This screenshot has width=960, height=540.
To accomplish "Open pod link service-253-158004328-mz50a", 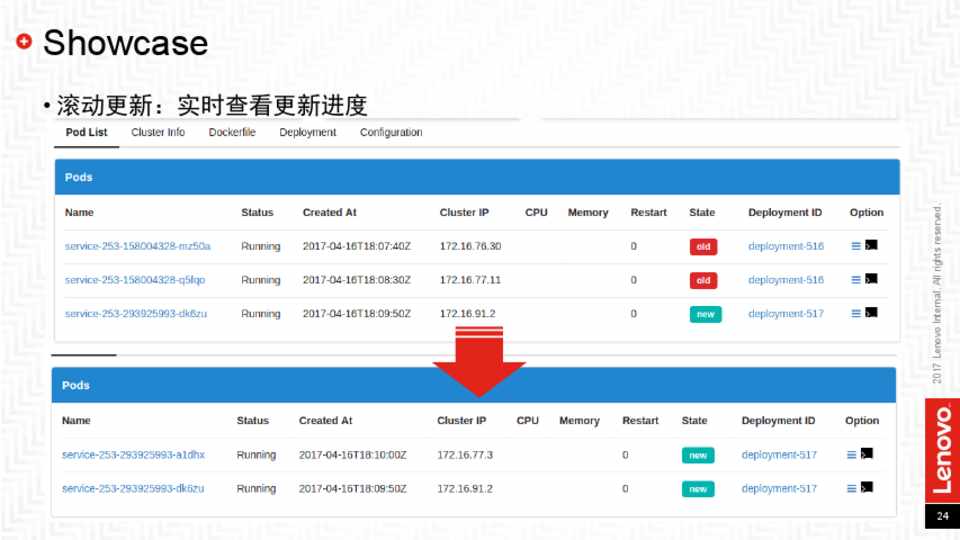I will pos(138,246).
